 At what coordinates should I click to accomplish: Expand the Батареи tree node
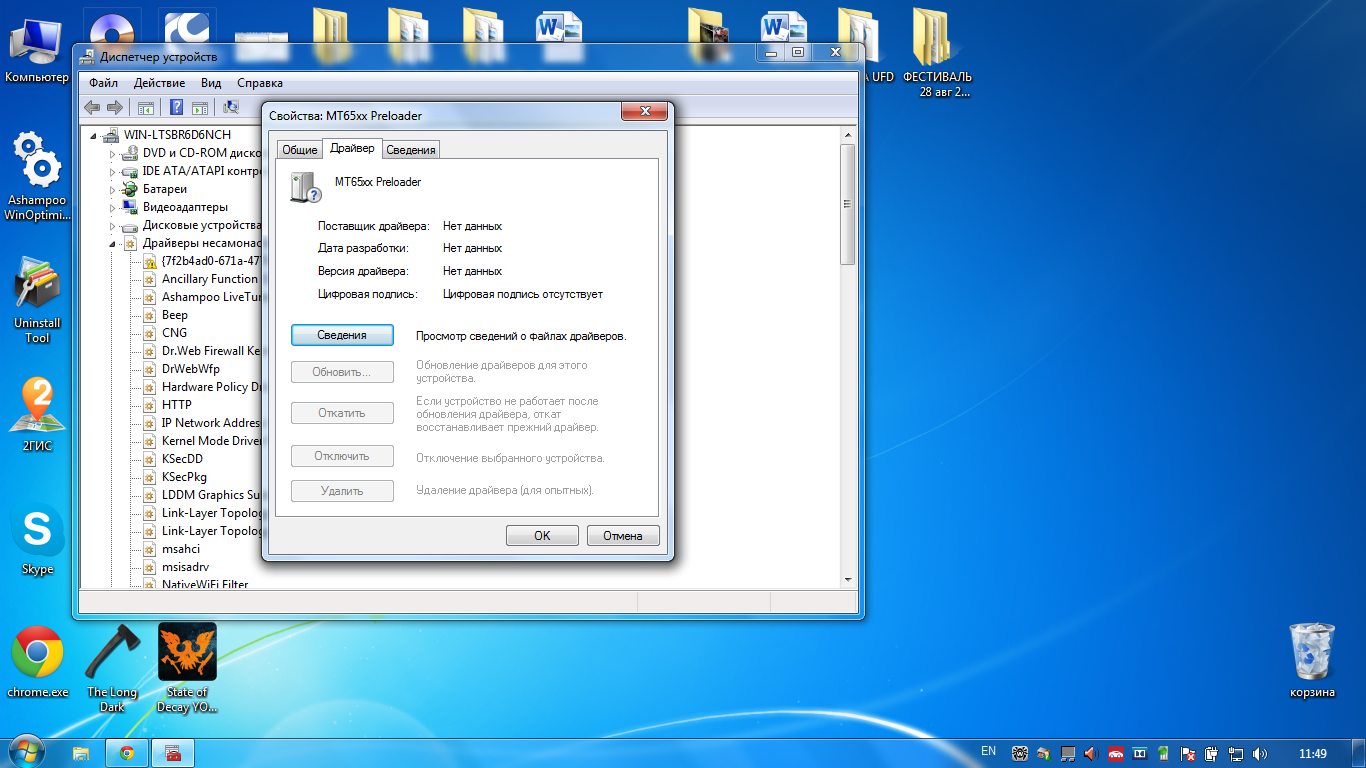point(113,189)
